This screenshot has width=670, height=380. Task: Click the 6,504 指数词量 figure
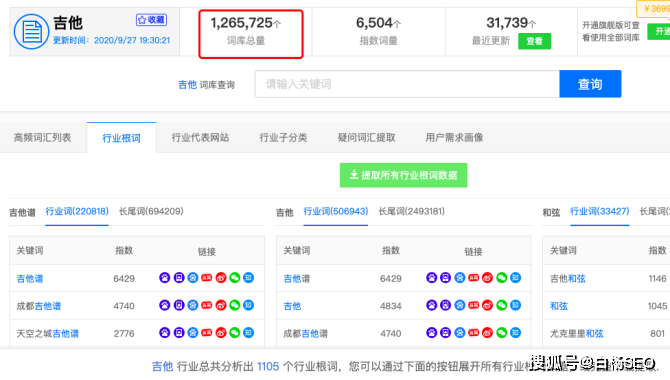[379, 23]
